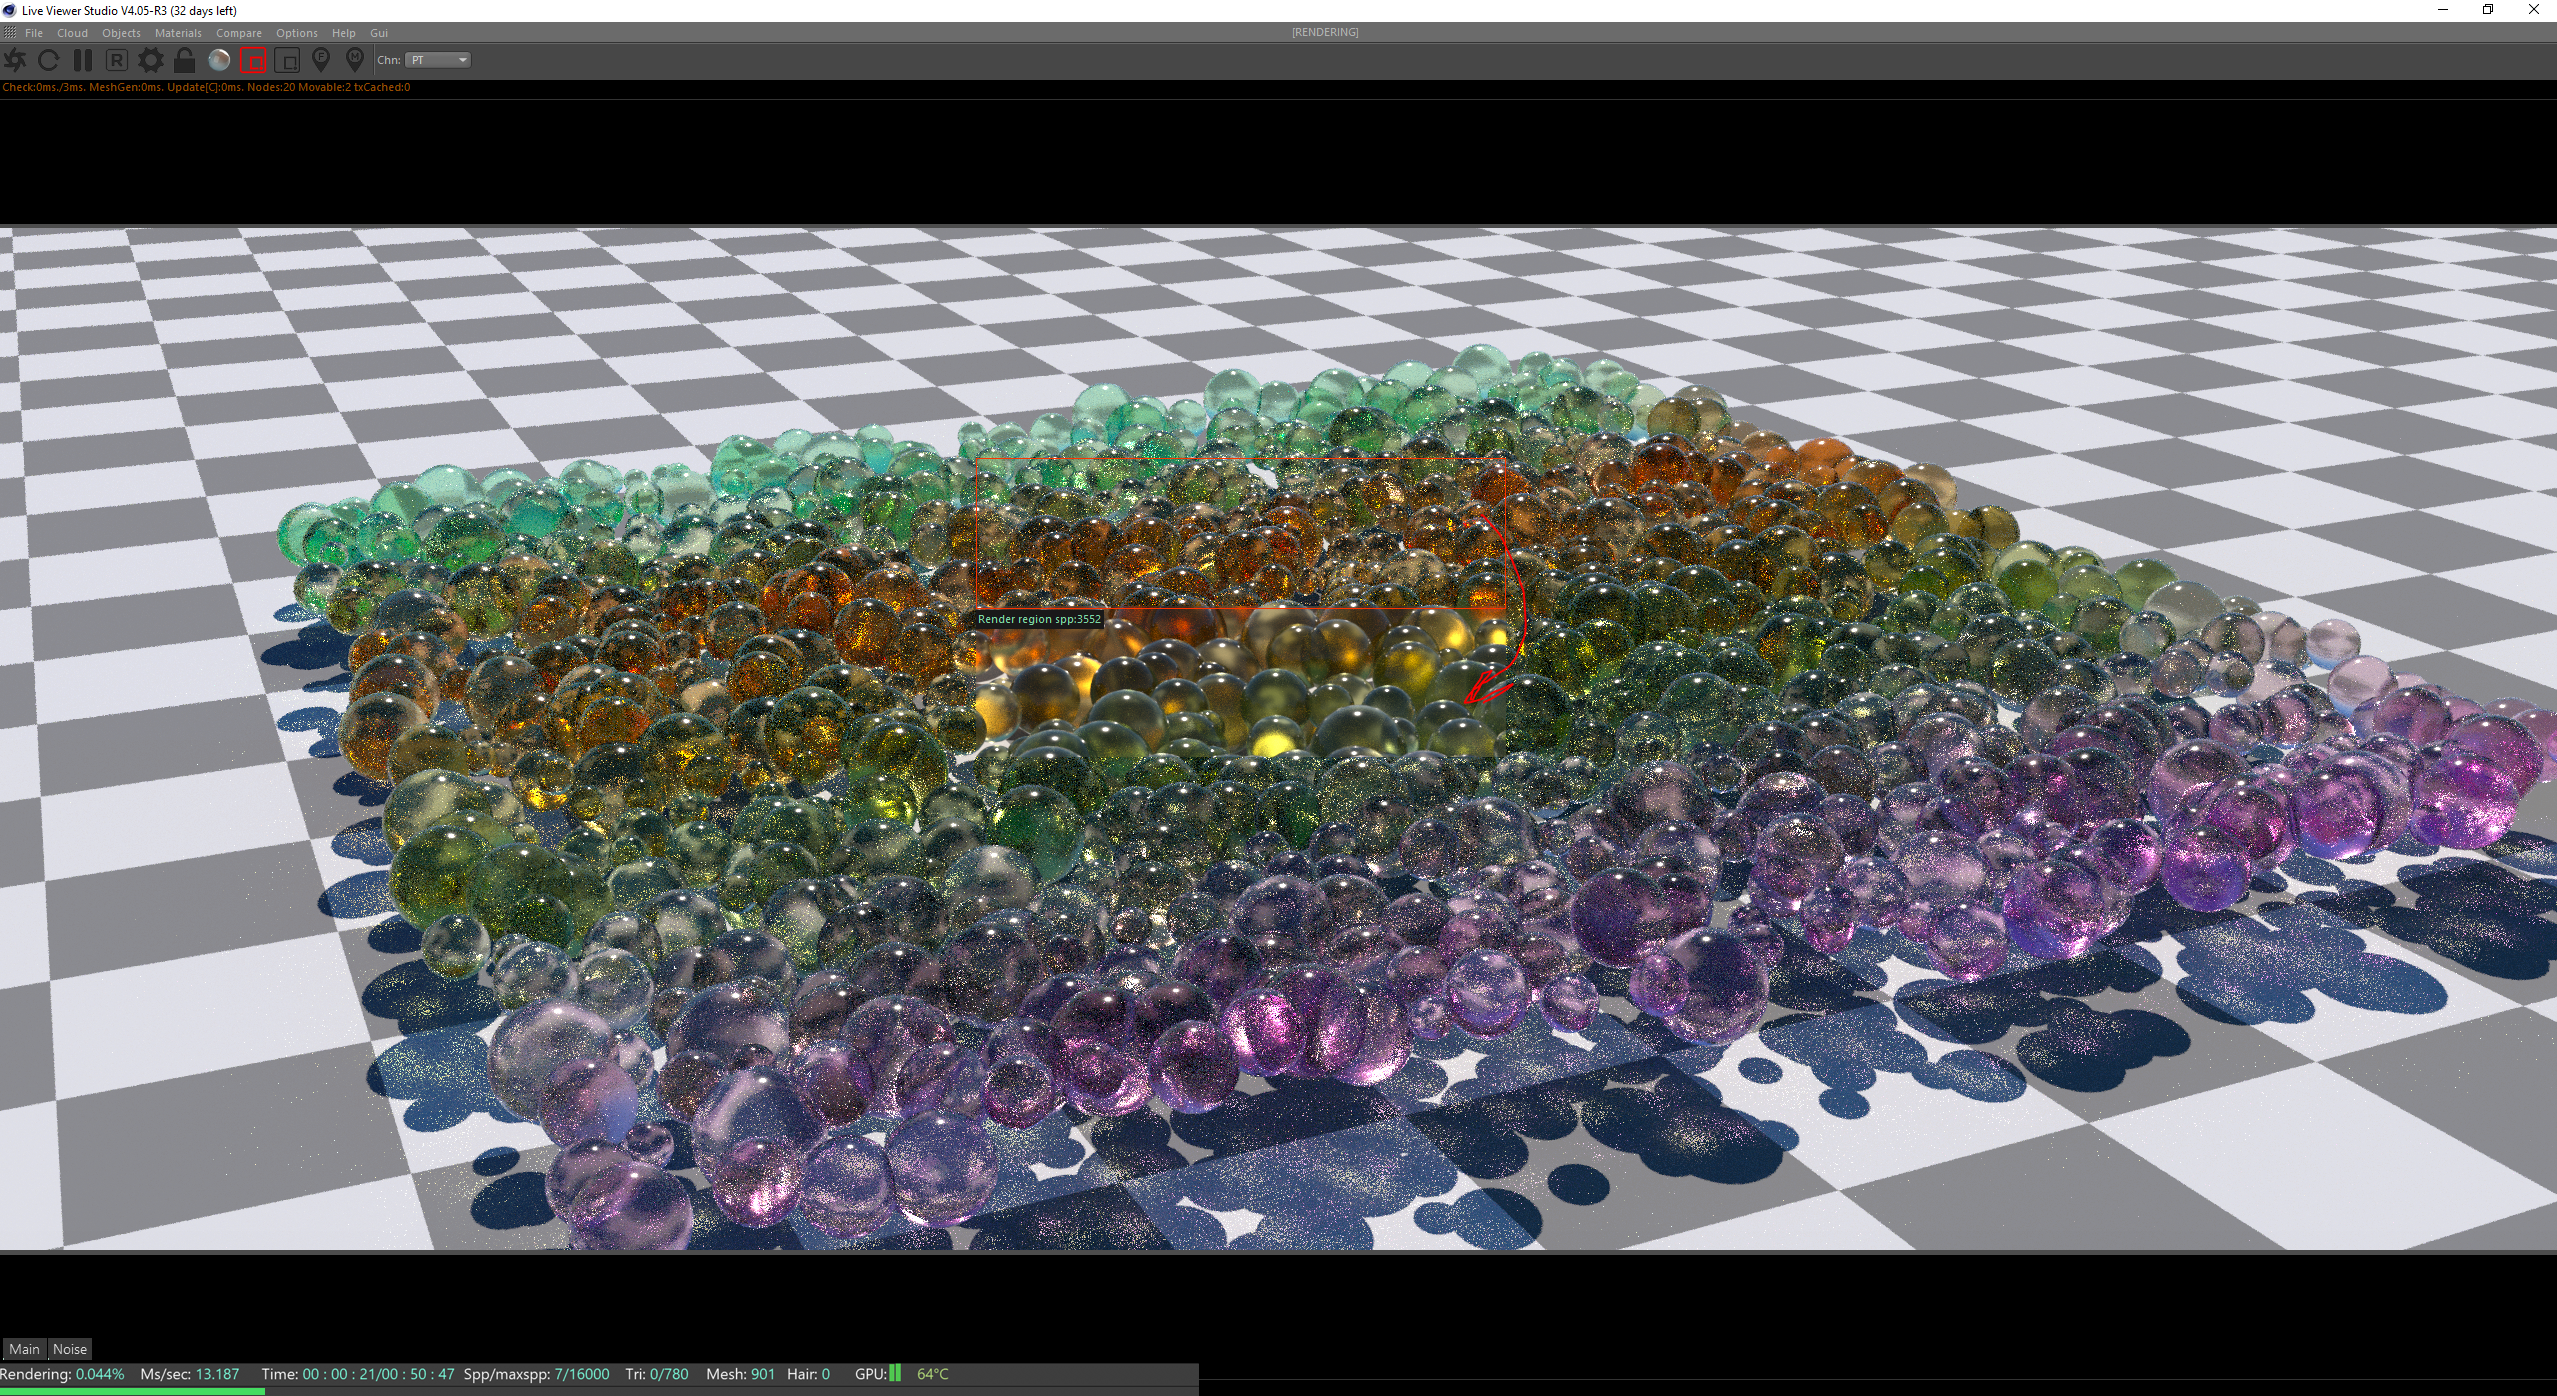Image resolution: width=2557 pixels, height=1396 pixels.
Task: Switch to the Noise tab
Action: 70,1349
